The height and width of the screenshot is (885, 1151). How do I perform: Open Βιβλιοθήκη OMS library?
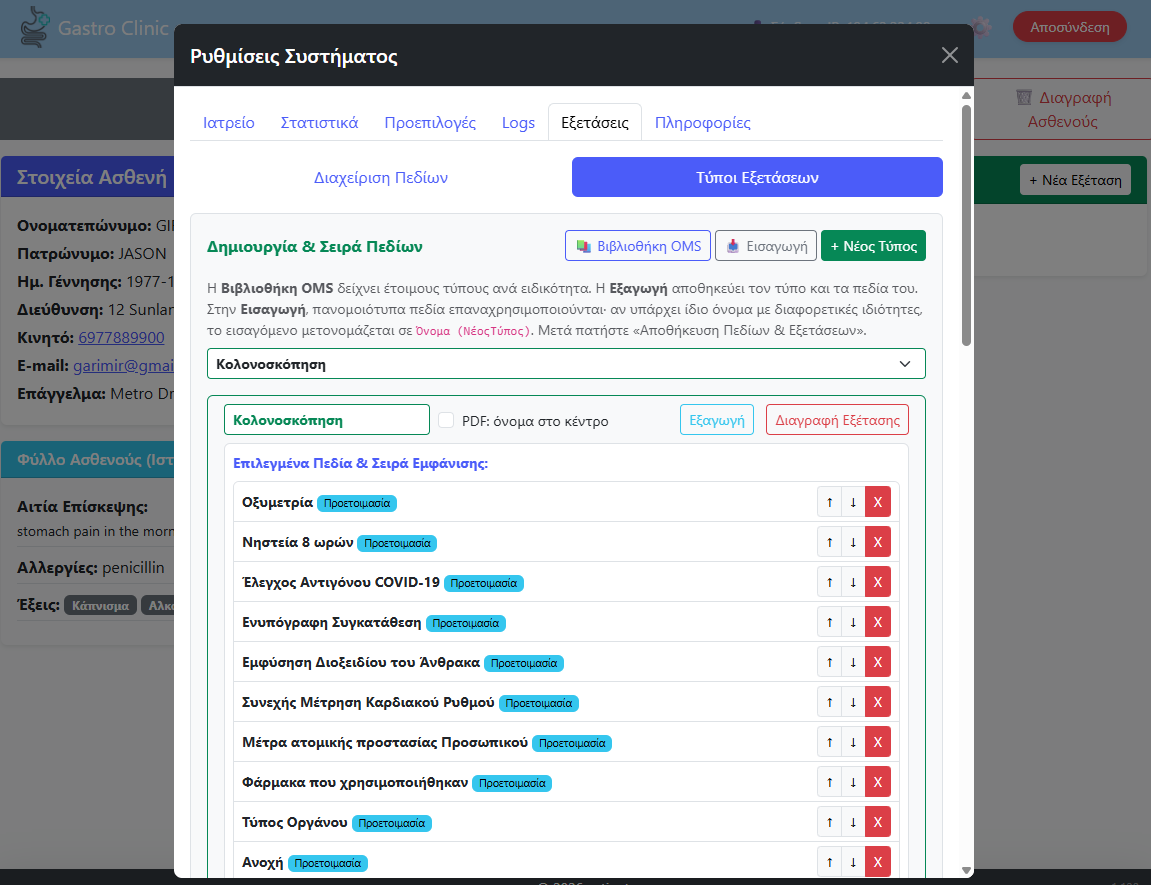click(x=639, y=246)
